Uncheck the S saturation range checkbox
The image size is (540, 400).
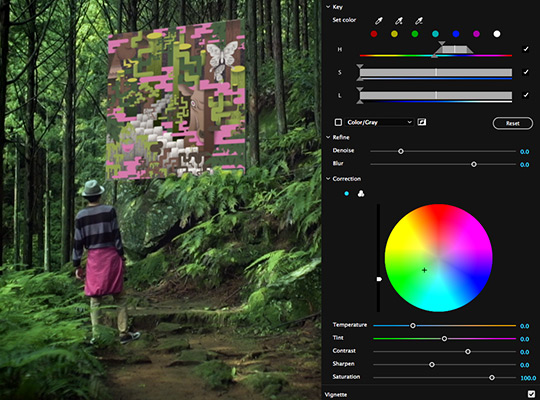click(526, 72)
